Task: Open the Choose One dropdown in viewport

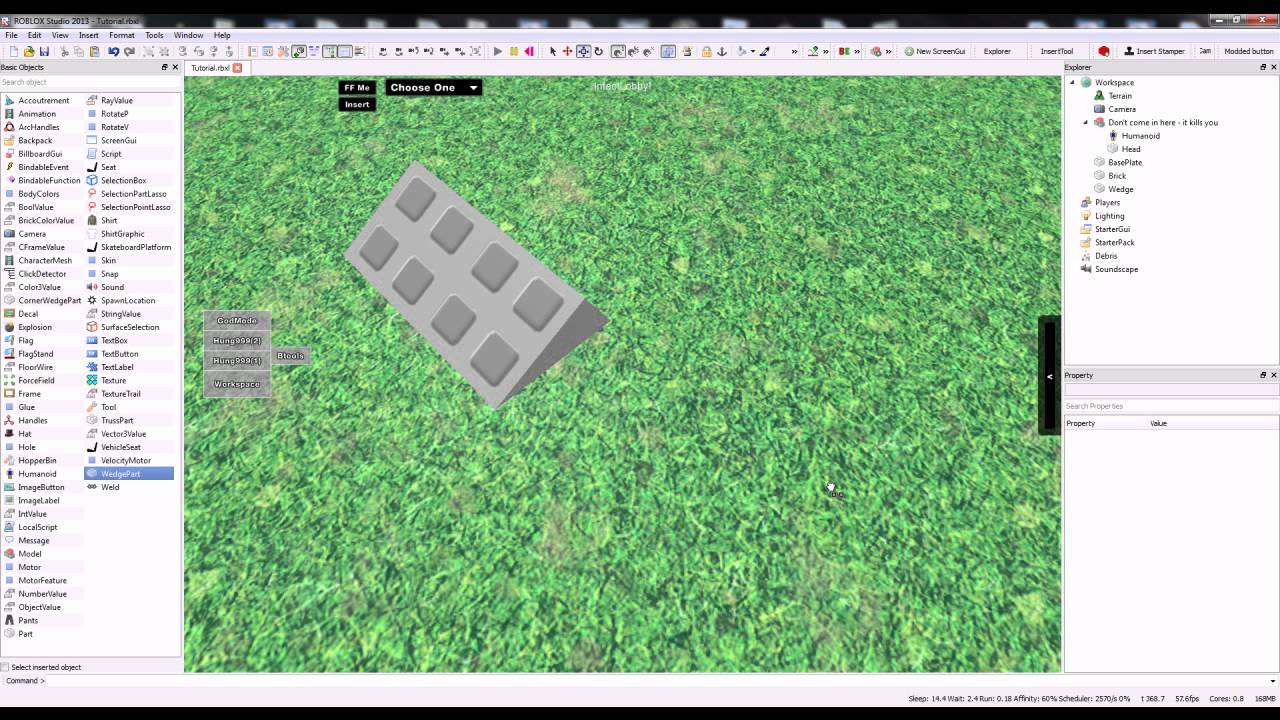Action: (x=434, y=88)
